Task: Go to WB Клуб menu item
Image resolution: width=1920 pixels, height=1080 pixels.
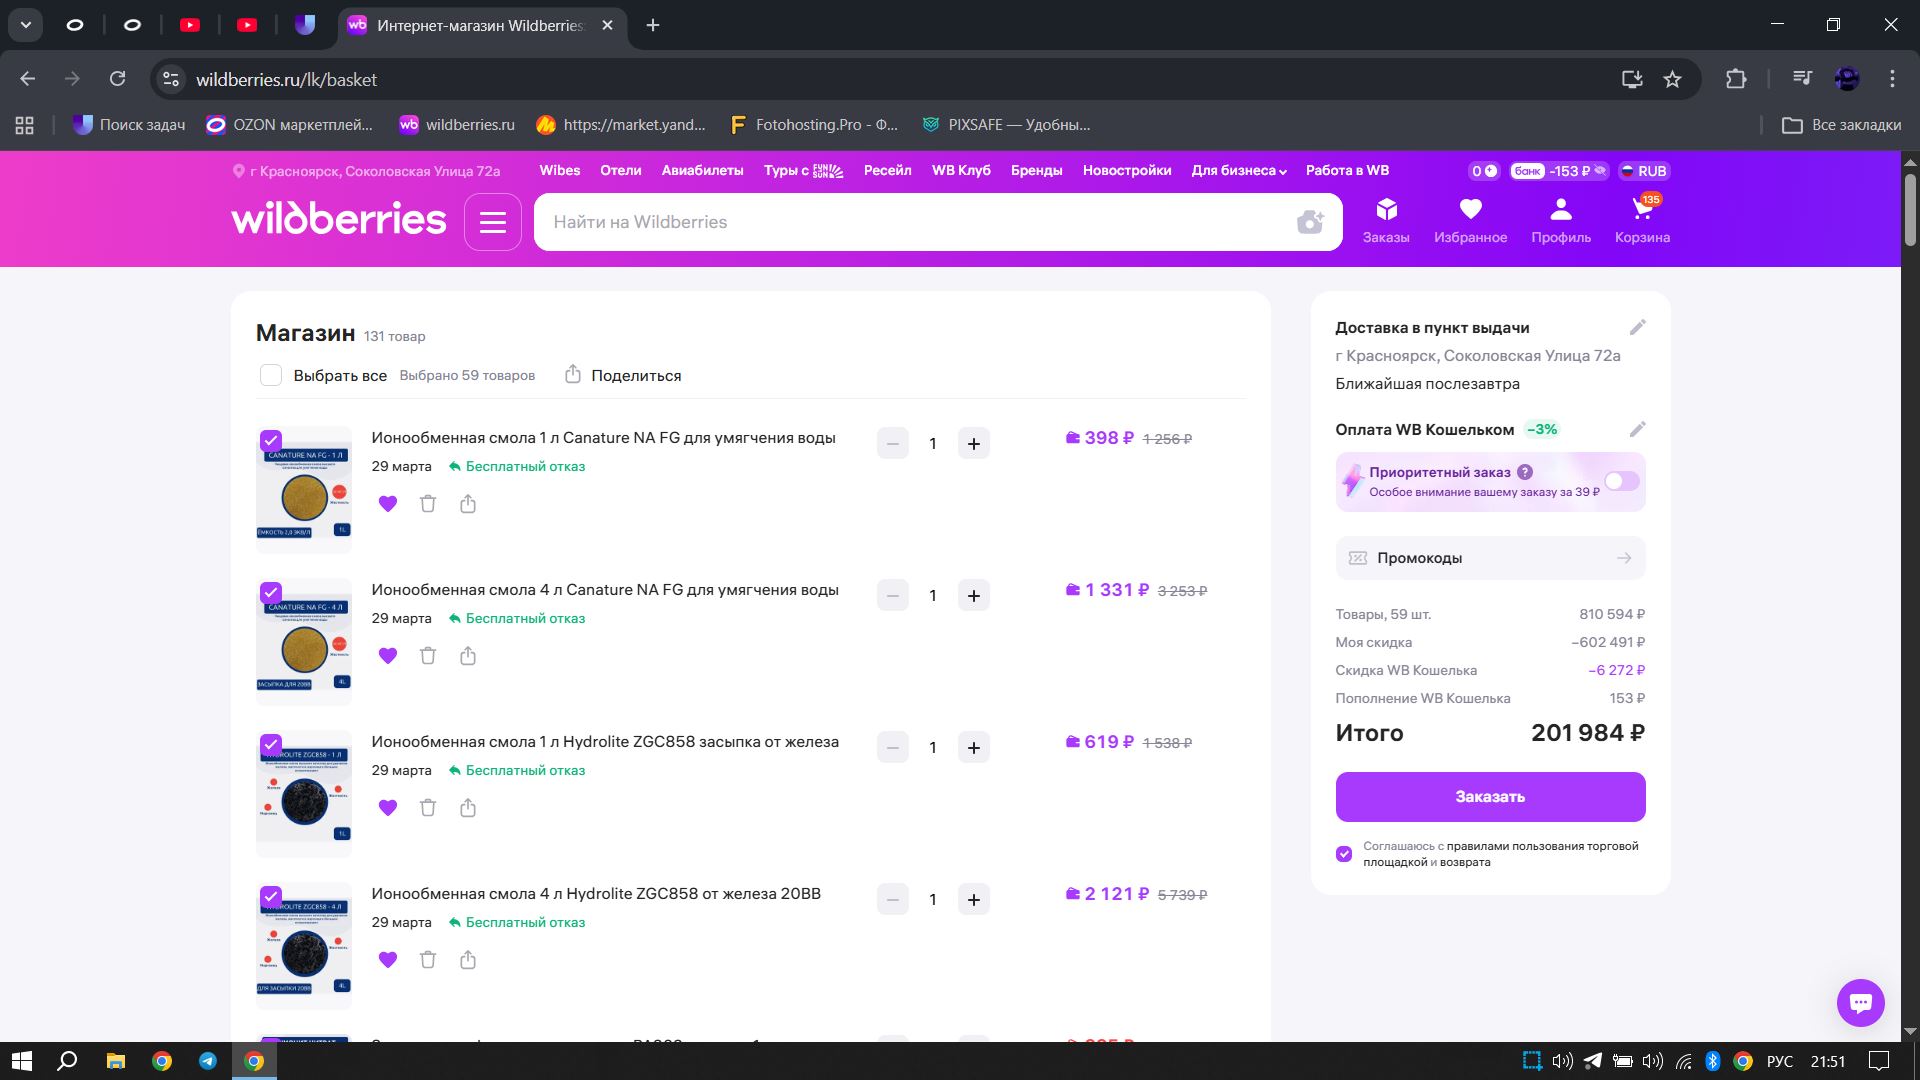Action: click(x=960, y=171)
